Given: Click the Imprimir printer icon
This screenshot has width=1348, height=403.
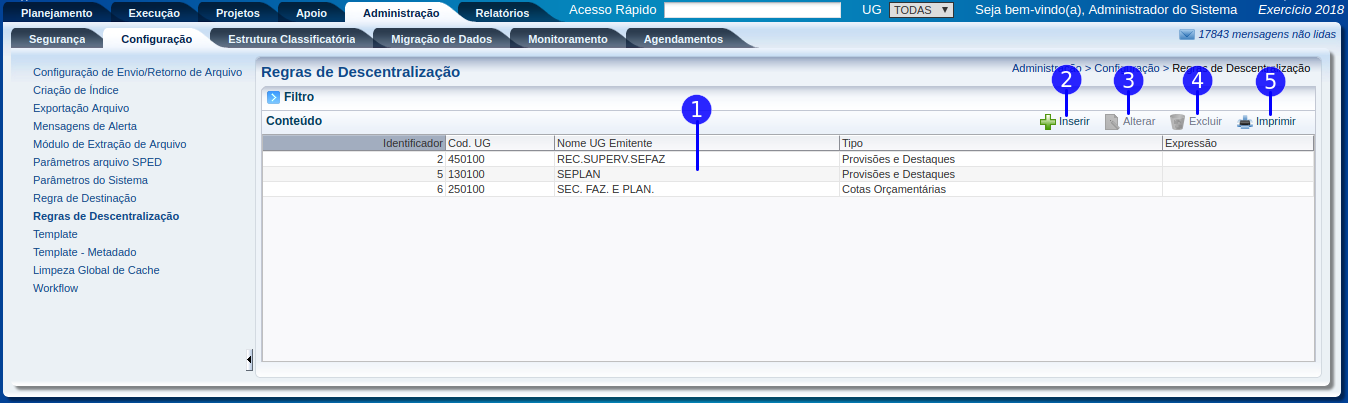Looking at the screenshot, I should pyautogui.click(x=1245, y=122).
